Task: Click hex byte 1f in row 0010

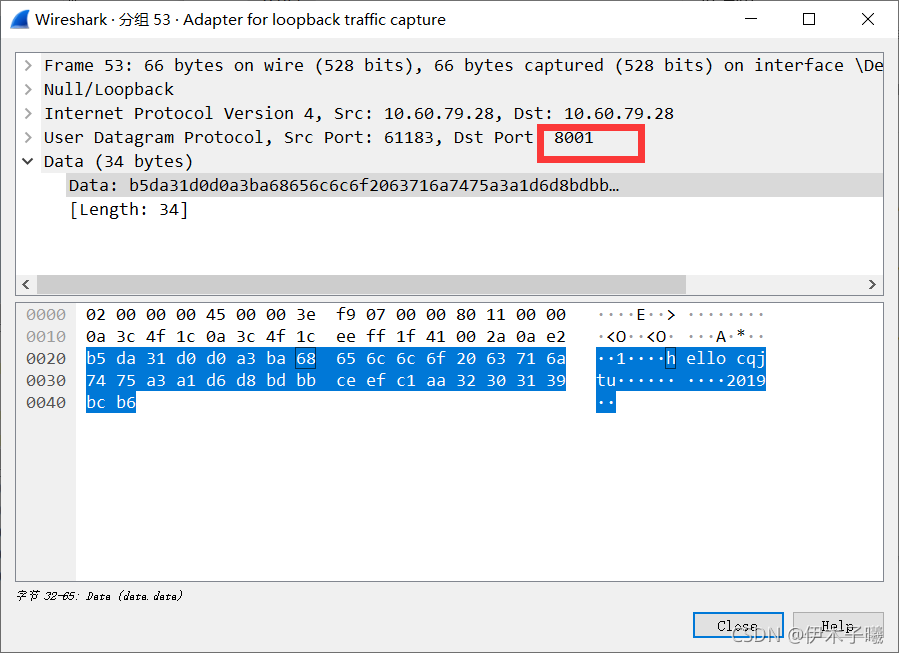Action: click(x=405, y=337)
